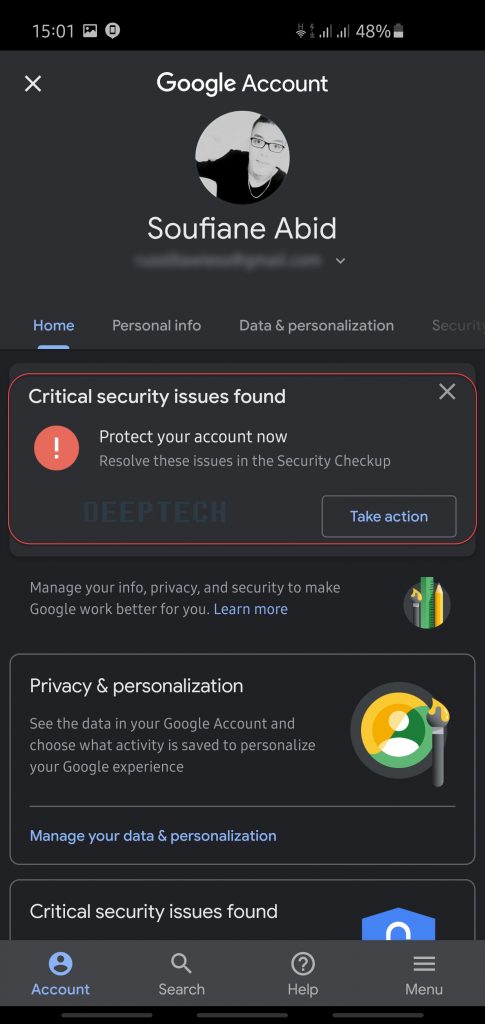Tap the profile picture avatar
The width and height of the screenshot is (485, 1024).
[242, 157]
